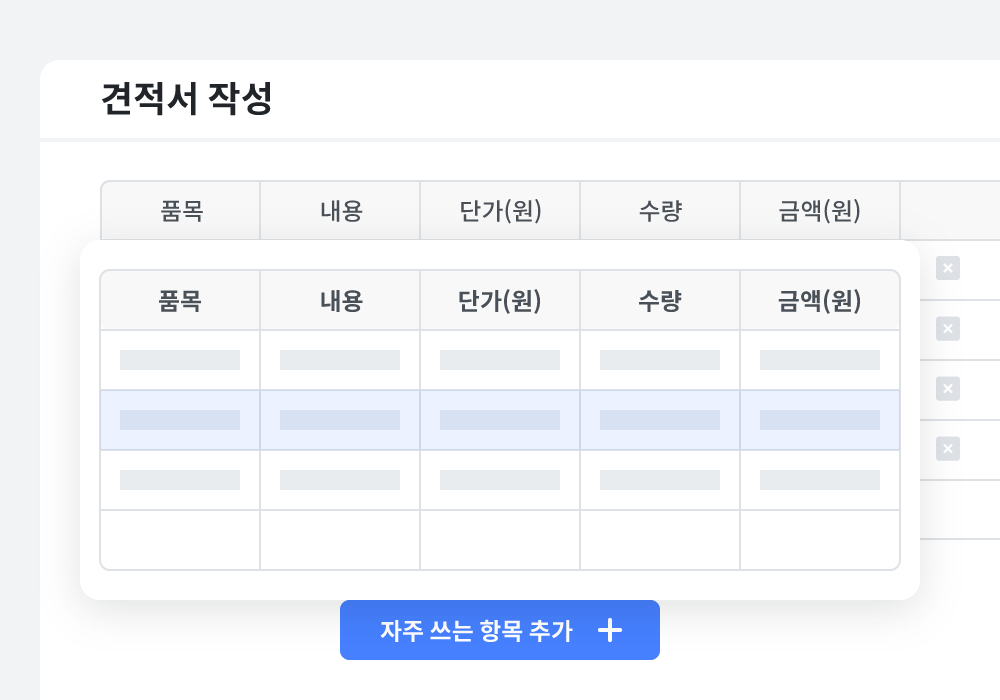Remove the second quote item row
Viewport: 1000px width, 700px height.
coord(947,328)
